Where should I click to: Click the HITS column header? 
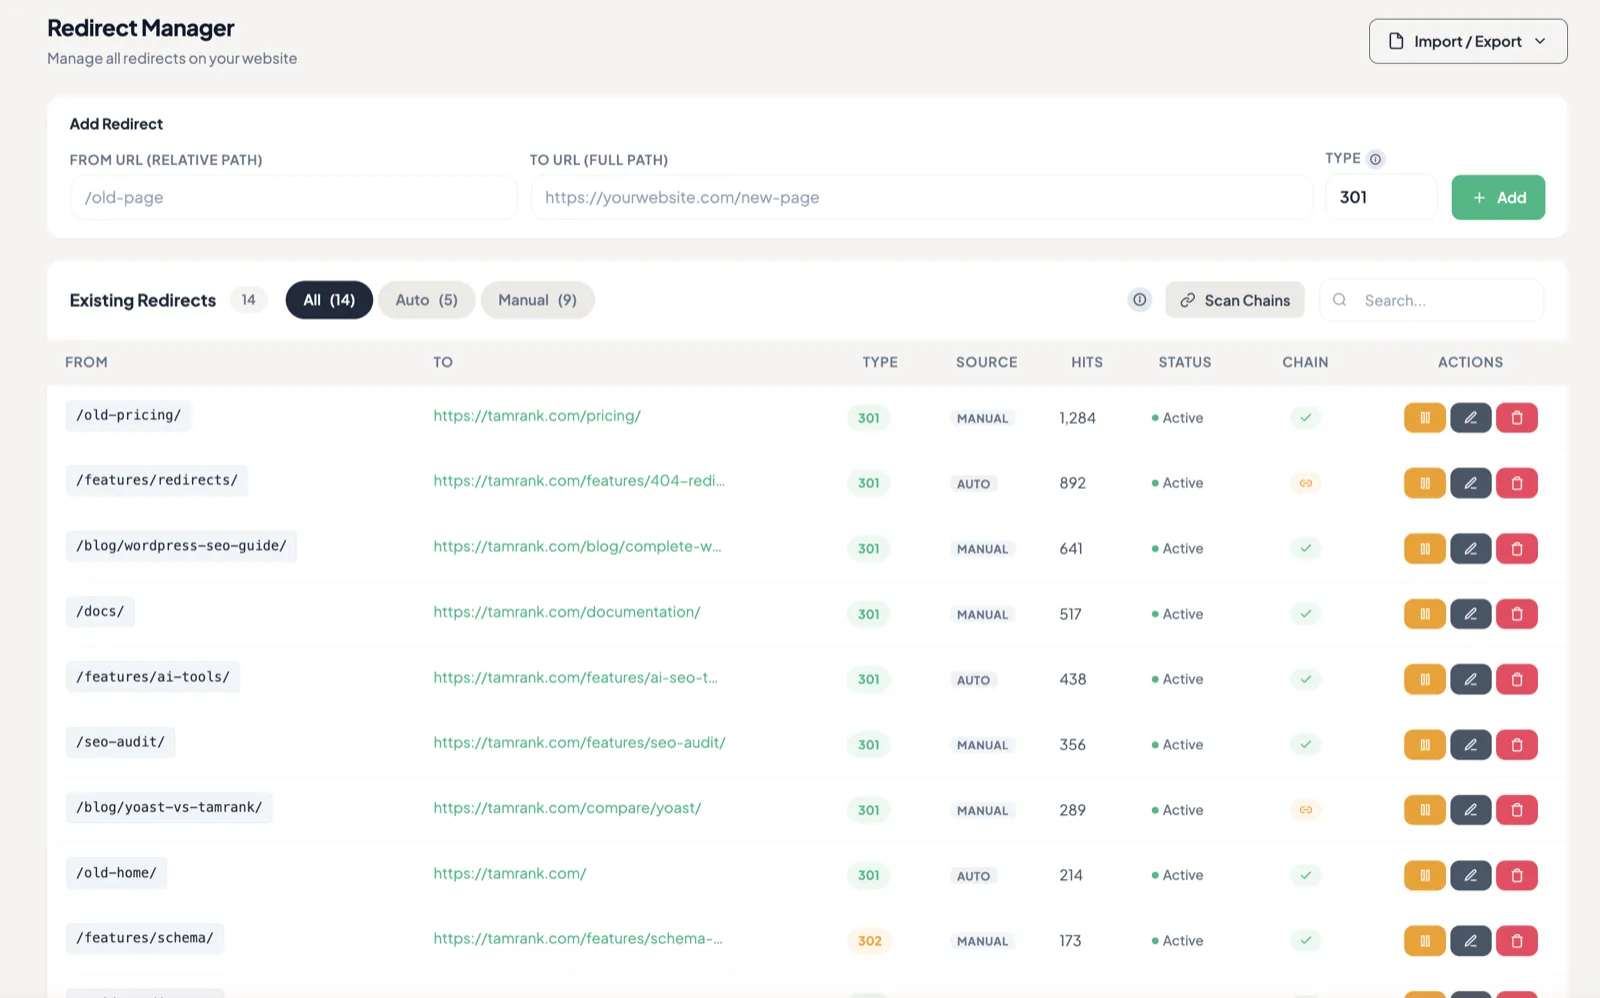click(1087, 362)
